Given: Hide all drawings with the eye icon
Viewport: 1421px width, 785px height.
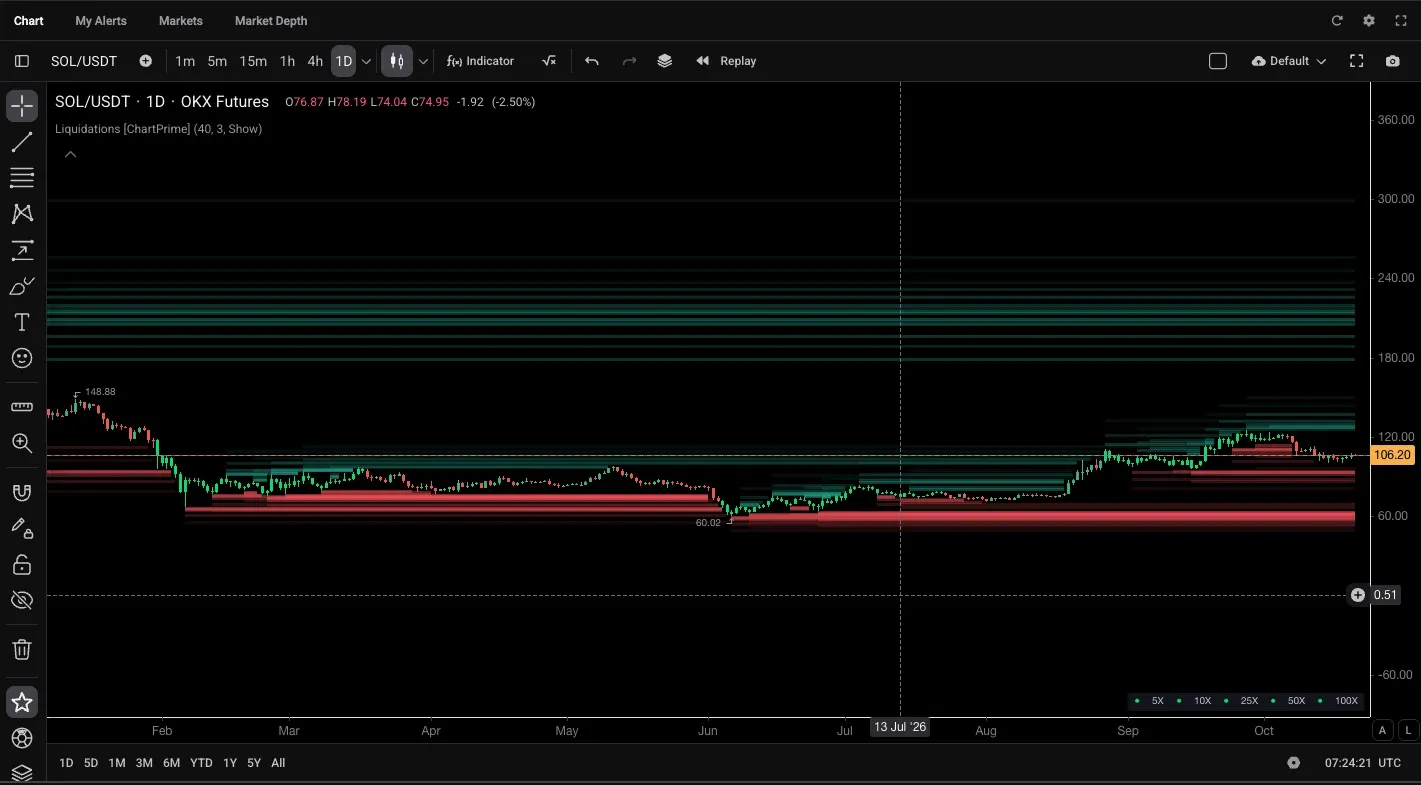Looking at the screenshot, I should coord(22,601).
